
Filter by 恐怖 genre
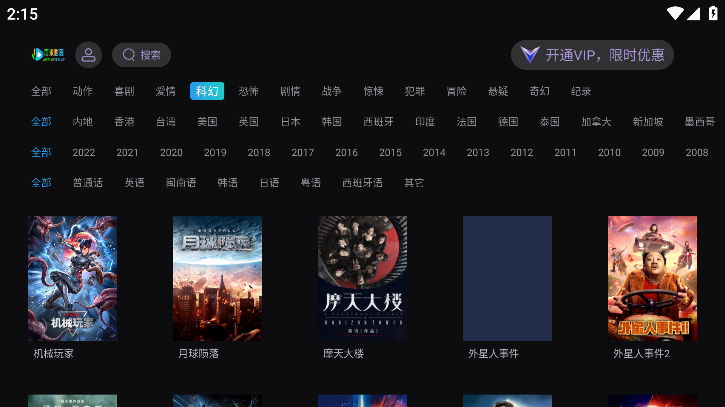pyautogui.click(x=249, y=91)
